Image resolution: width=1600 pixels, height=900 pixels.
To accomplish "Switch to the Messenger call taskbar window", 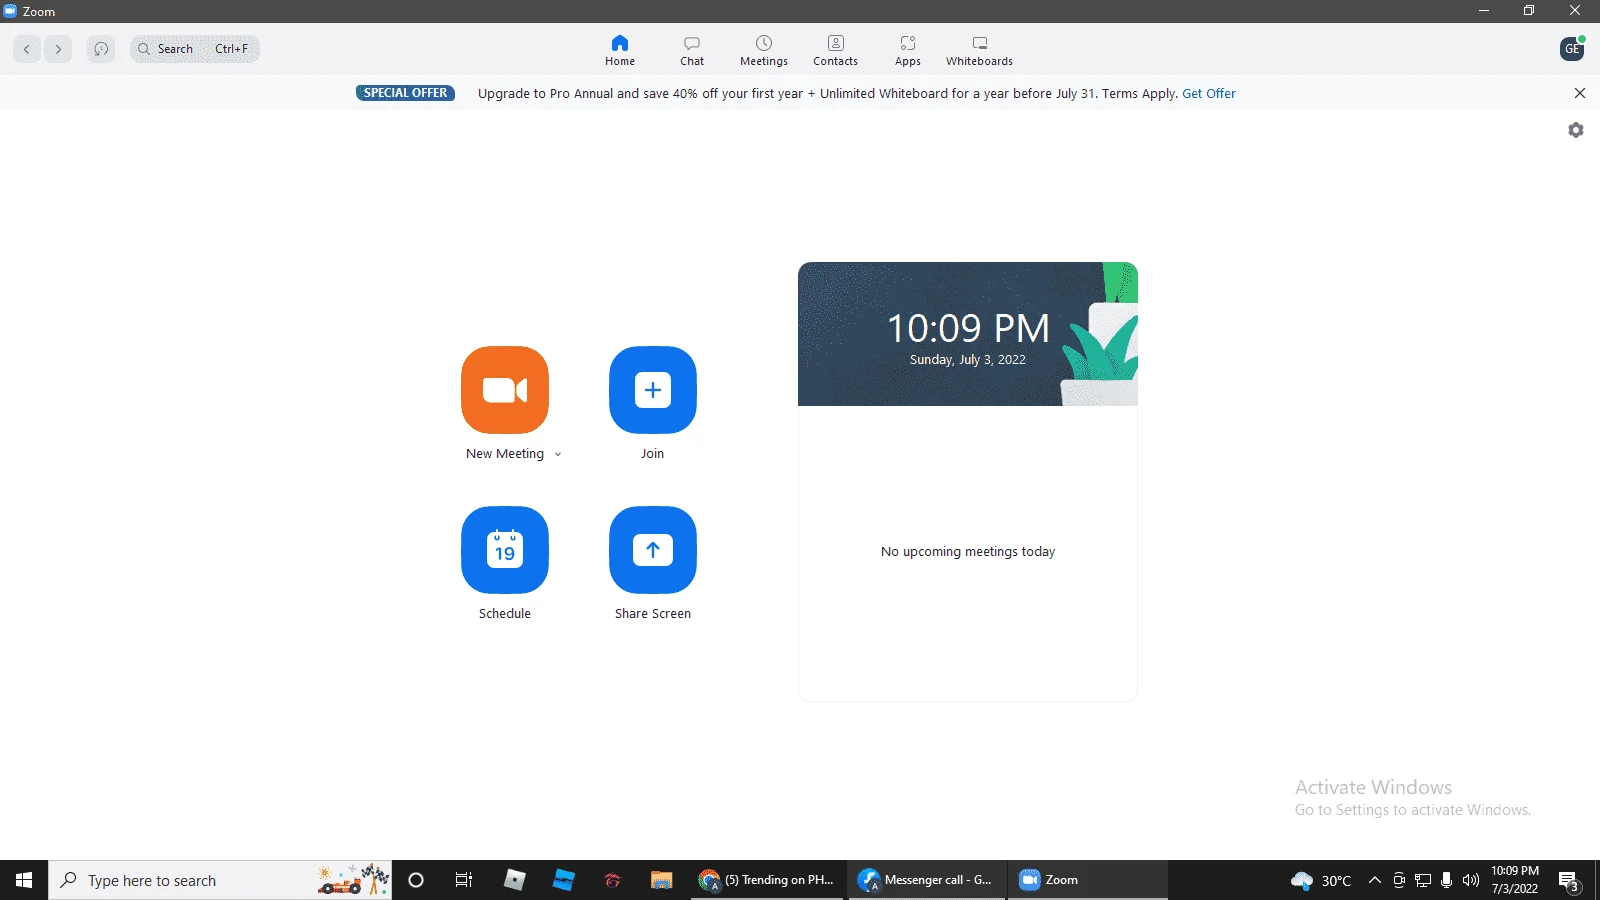I will pyautogui.click(x=927, y=880).
